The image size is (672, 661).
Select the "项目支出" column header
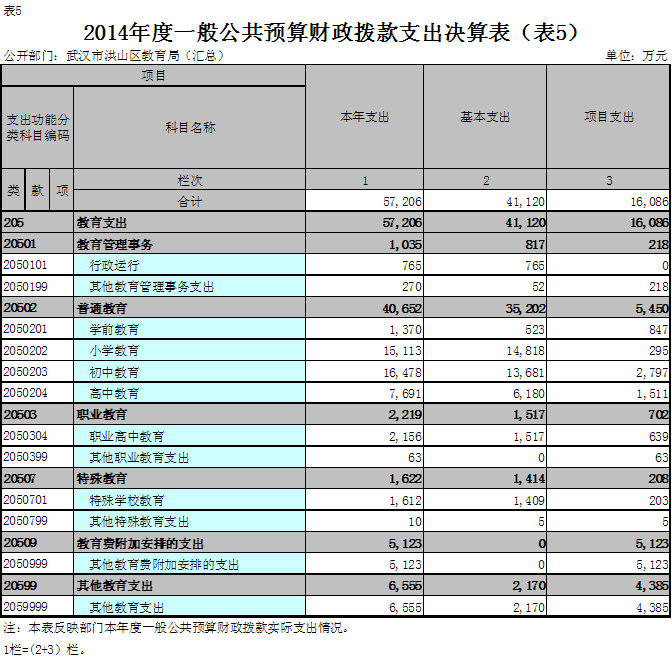point(609,117)
